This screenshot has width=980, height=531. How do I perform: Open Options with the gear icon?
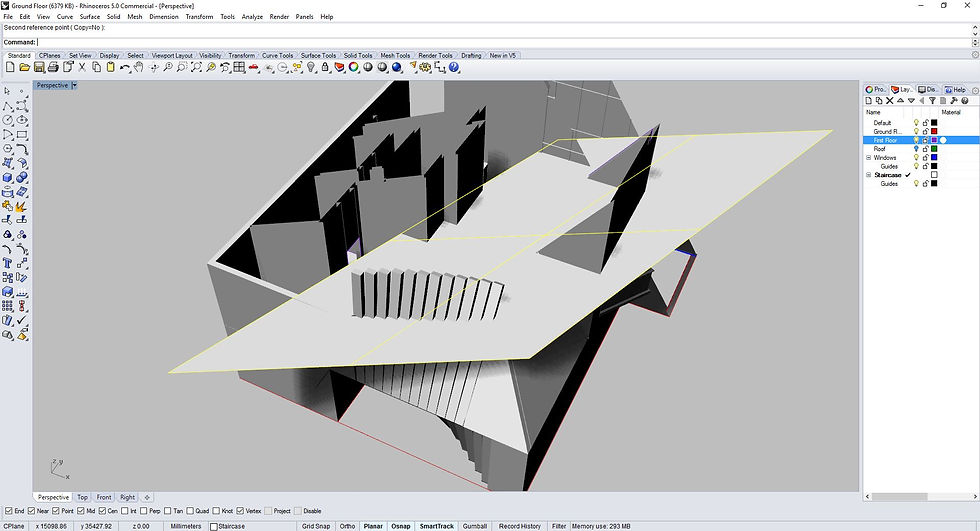[x=426, y=67]
